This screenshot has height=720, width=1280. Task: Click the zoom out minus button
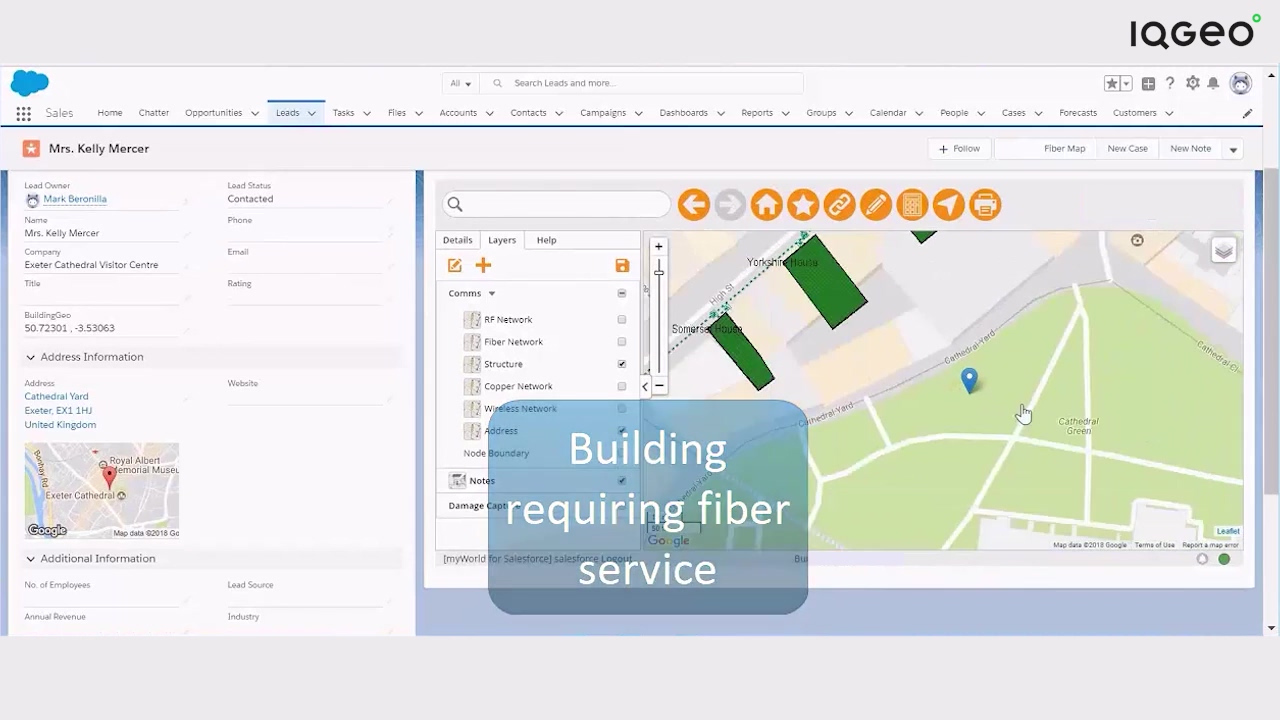pyautogui.click(x=658, y=386)
